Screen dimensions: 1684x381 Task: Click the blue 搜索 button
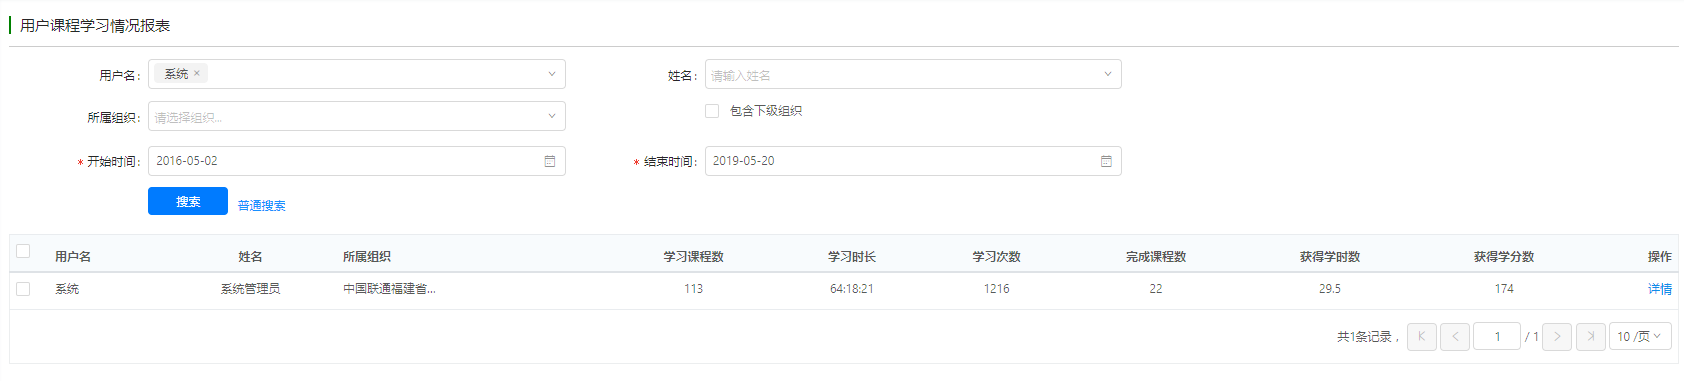click(188, 201)
